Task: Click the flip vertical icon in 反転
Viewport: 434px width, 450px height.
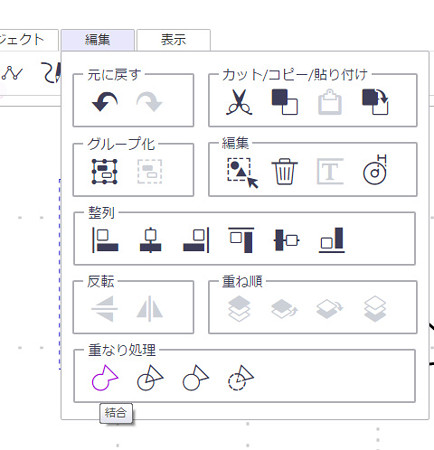Action: point(105,309)
